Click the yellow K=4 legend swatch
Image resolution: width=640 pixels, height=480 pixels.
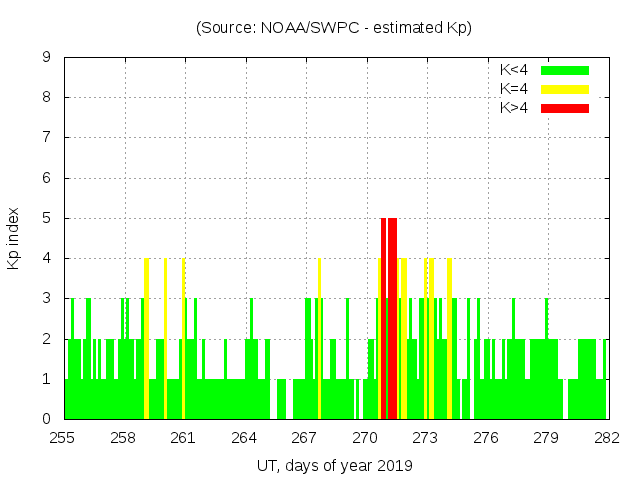click(x=565, y=89)
